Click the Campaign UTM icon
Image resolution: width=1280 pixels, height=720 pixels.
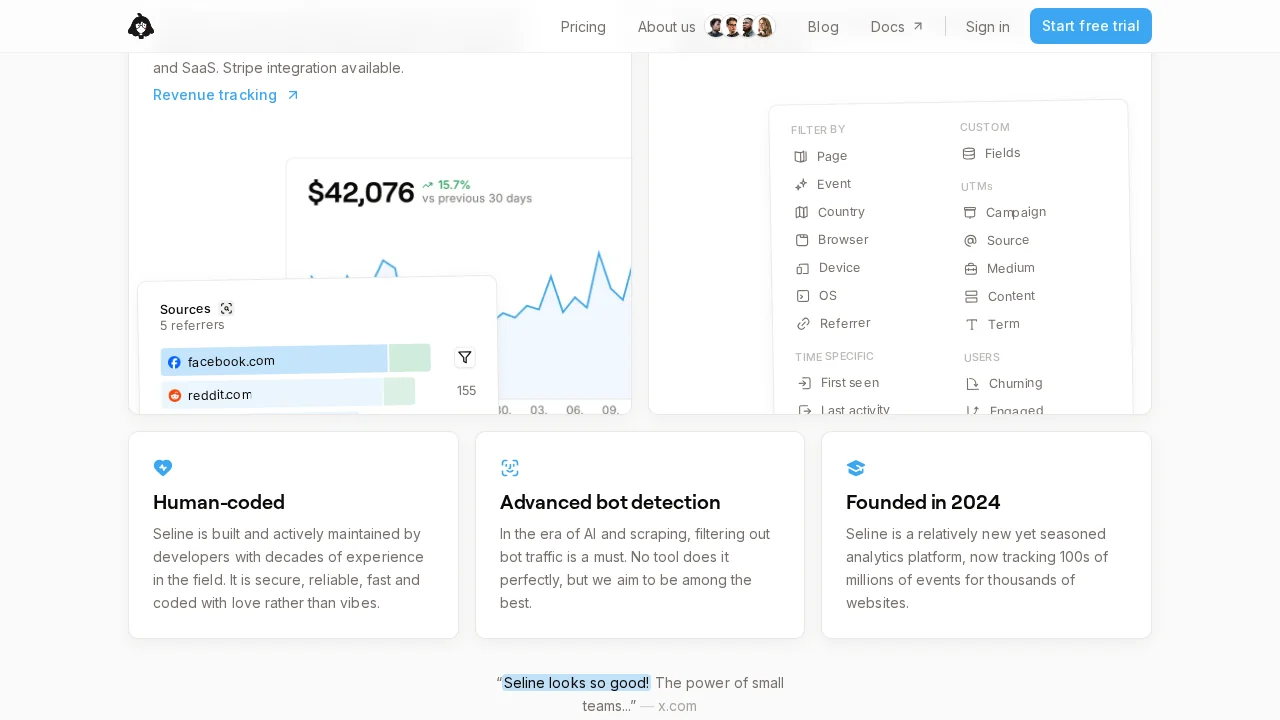coord(969,212)
